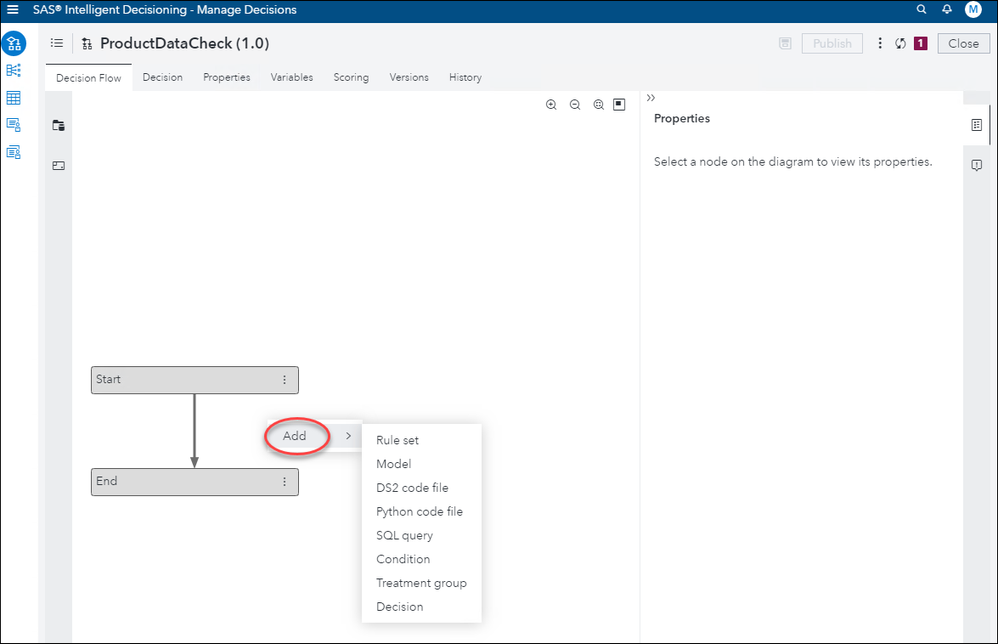Choose Treatment group menu item
The width and height of the screenshot is (998, 644).
[x=421, y=583]
